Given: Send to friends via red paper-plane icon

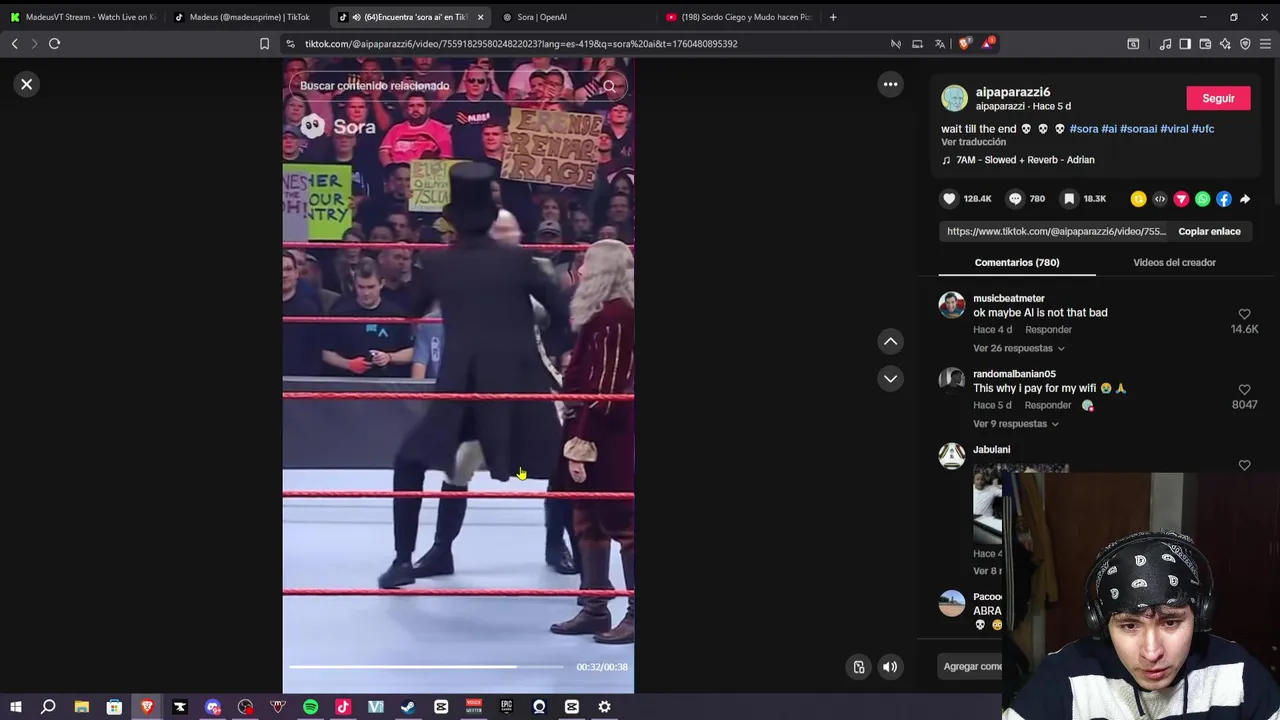Looking at the screenshot, I should coord(1181,199).
